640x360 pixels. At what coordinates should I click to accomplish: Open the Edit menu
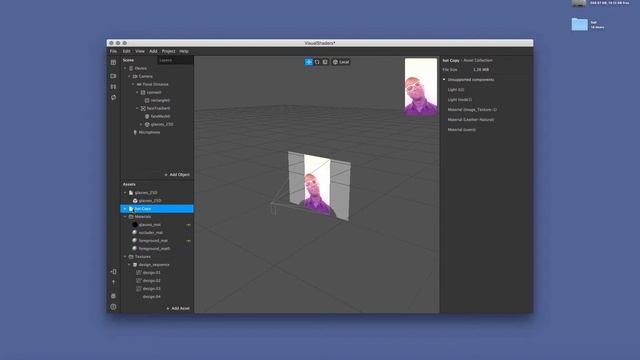pyautogui.click(x=127, y=51)
